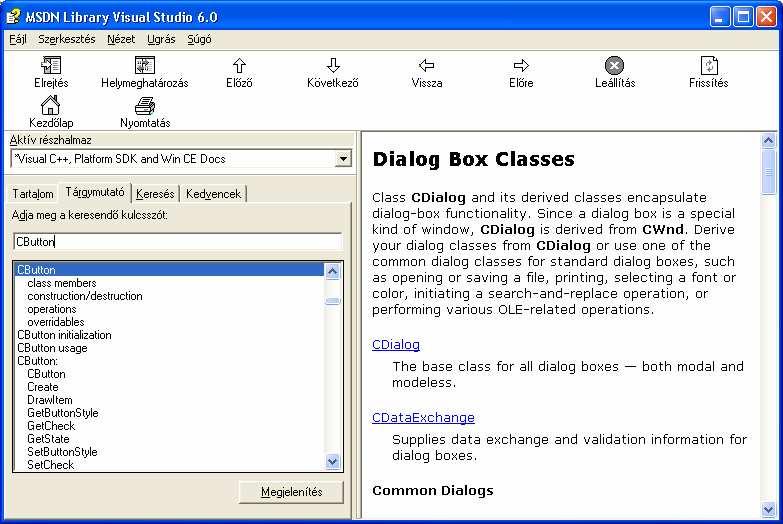Select 'GetState' index entry

tap(48, 439)
